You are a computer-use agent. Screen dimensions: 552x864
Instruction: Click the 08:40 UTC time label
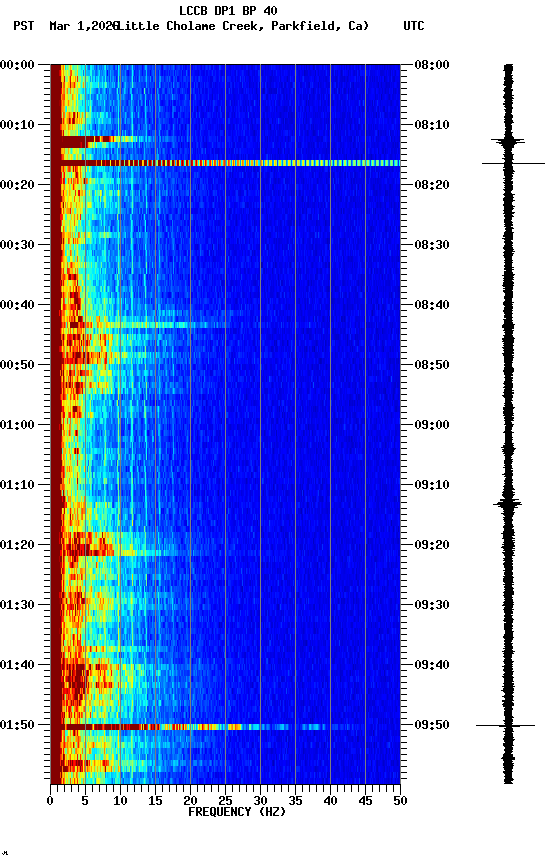click(x=432, y=305)
